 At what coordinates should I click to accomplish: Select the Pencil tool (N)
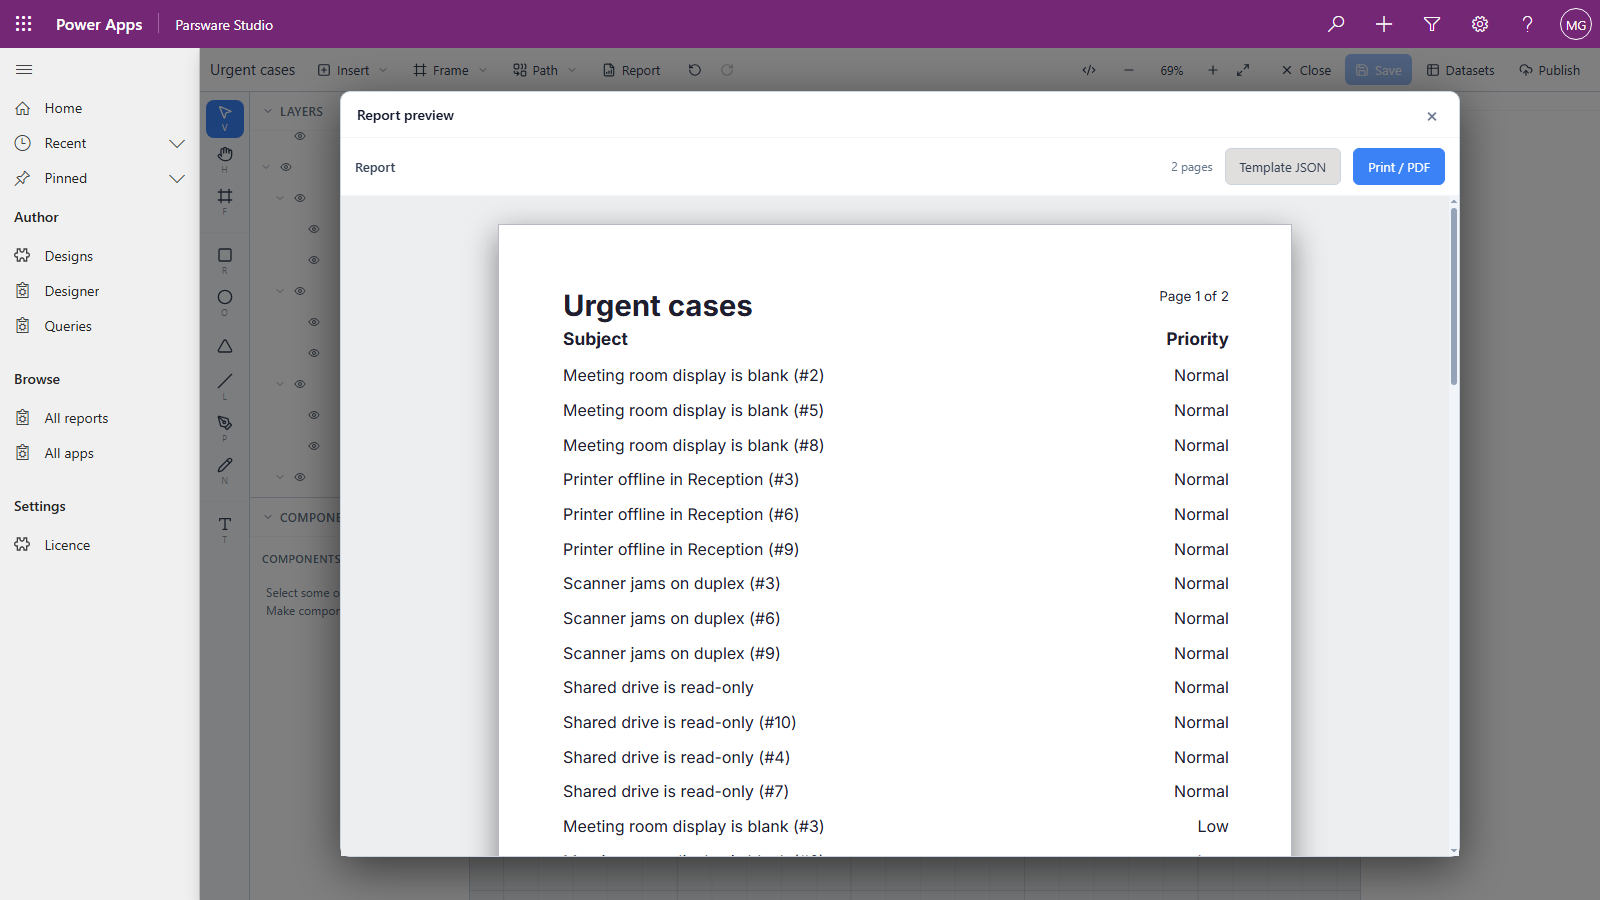tap(225, 469)
